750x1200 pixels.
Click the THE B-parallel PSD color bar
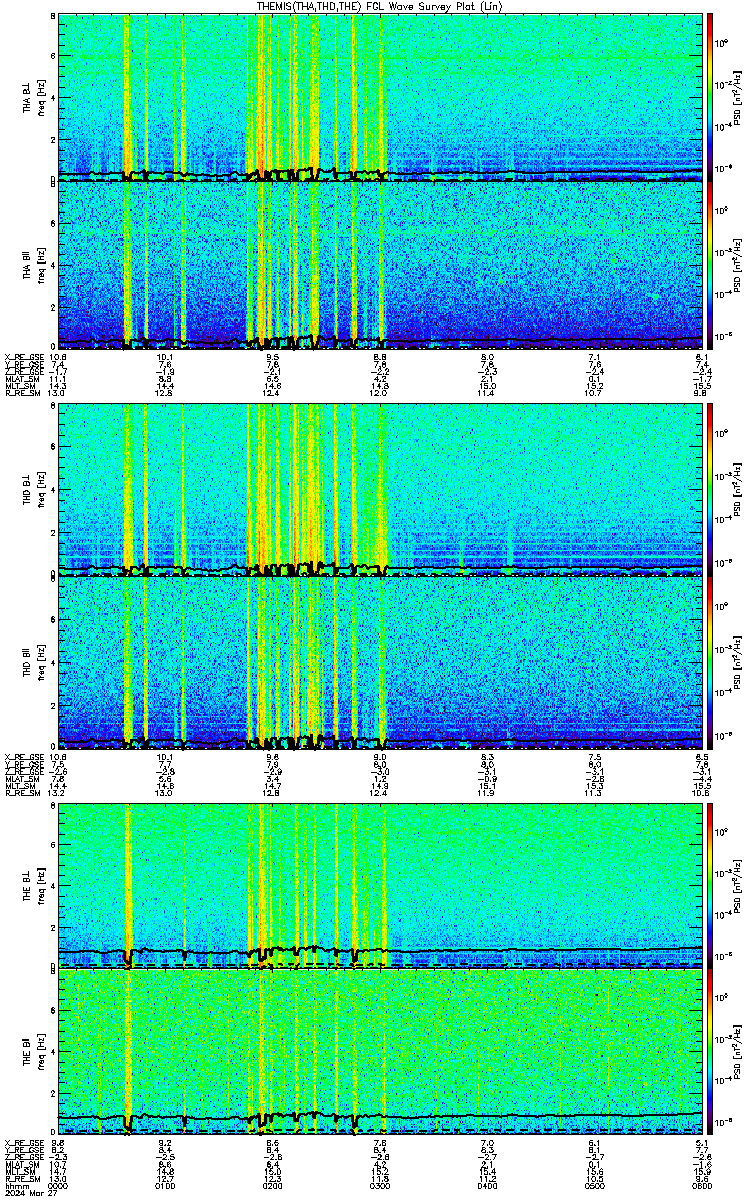pos(710,1054)
